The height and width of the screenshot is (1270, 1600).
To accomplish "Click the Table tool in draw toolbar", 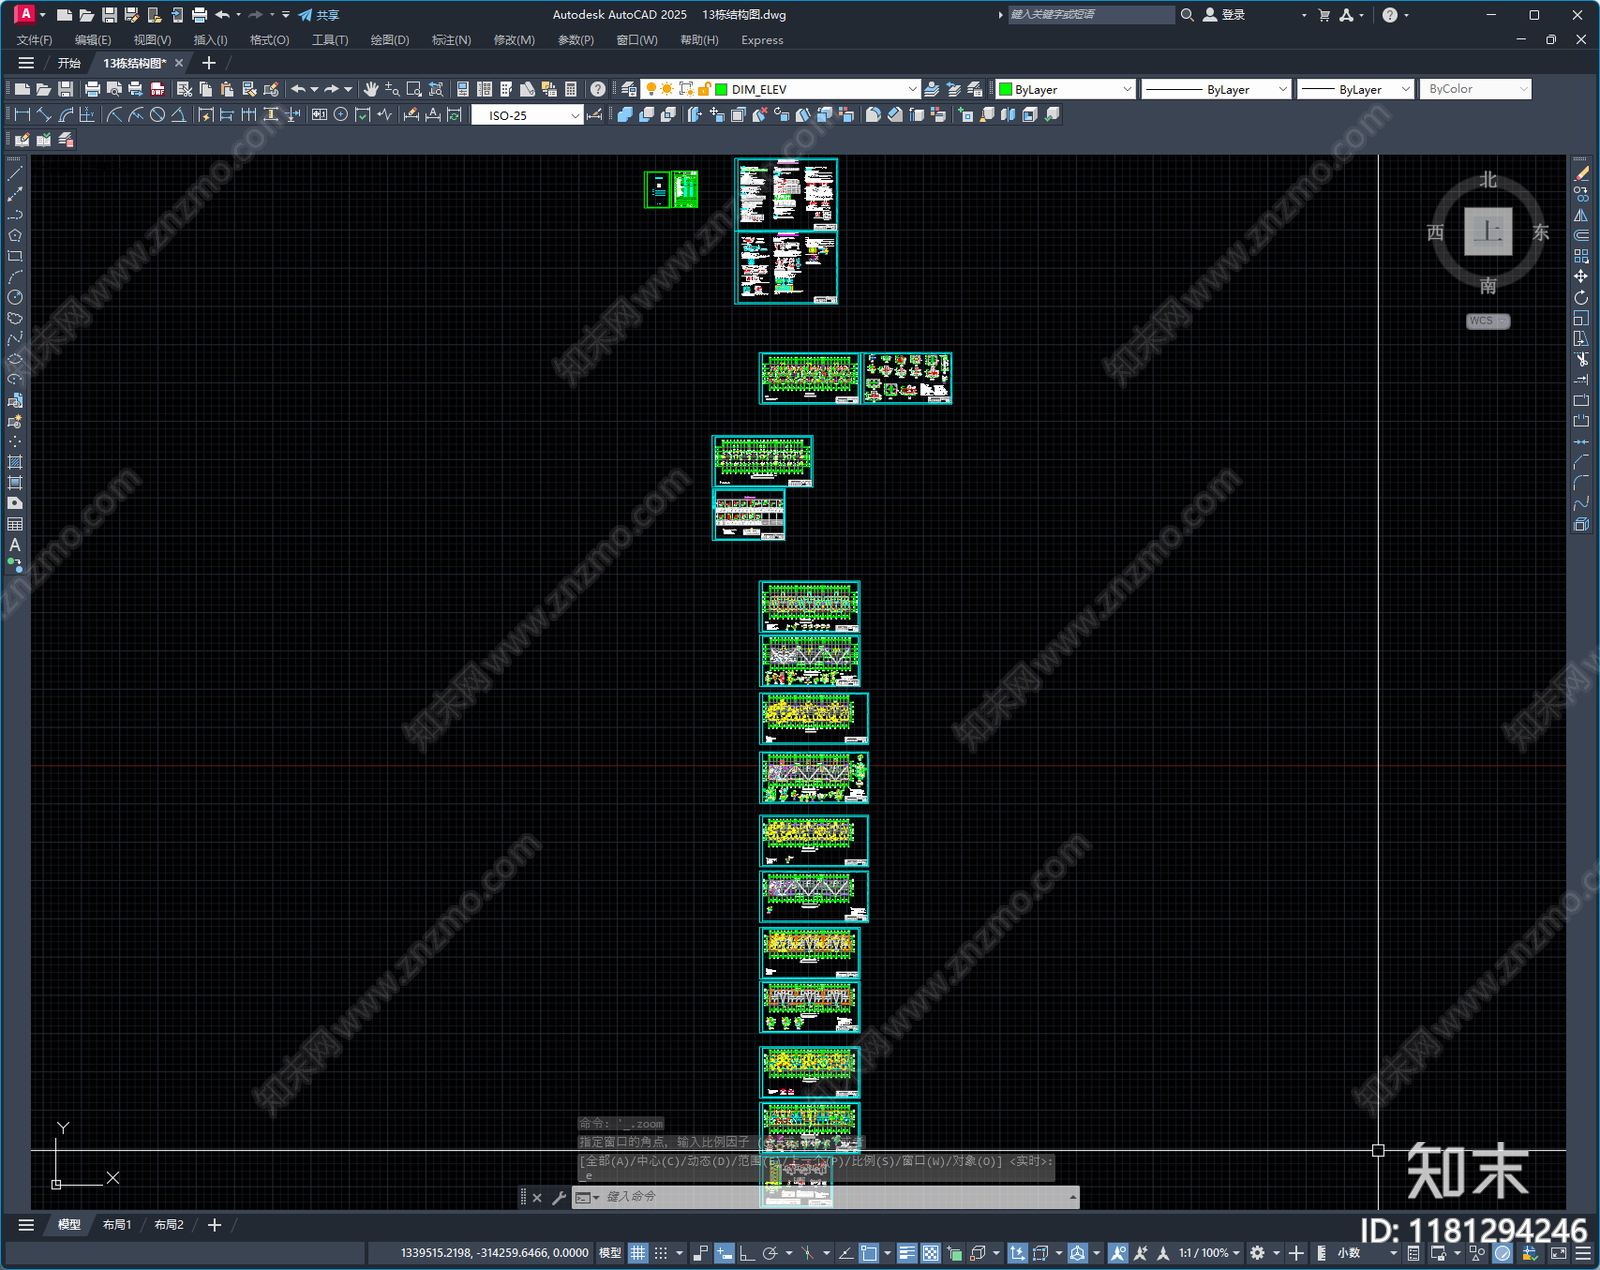I will click(15, 524).
